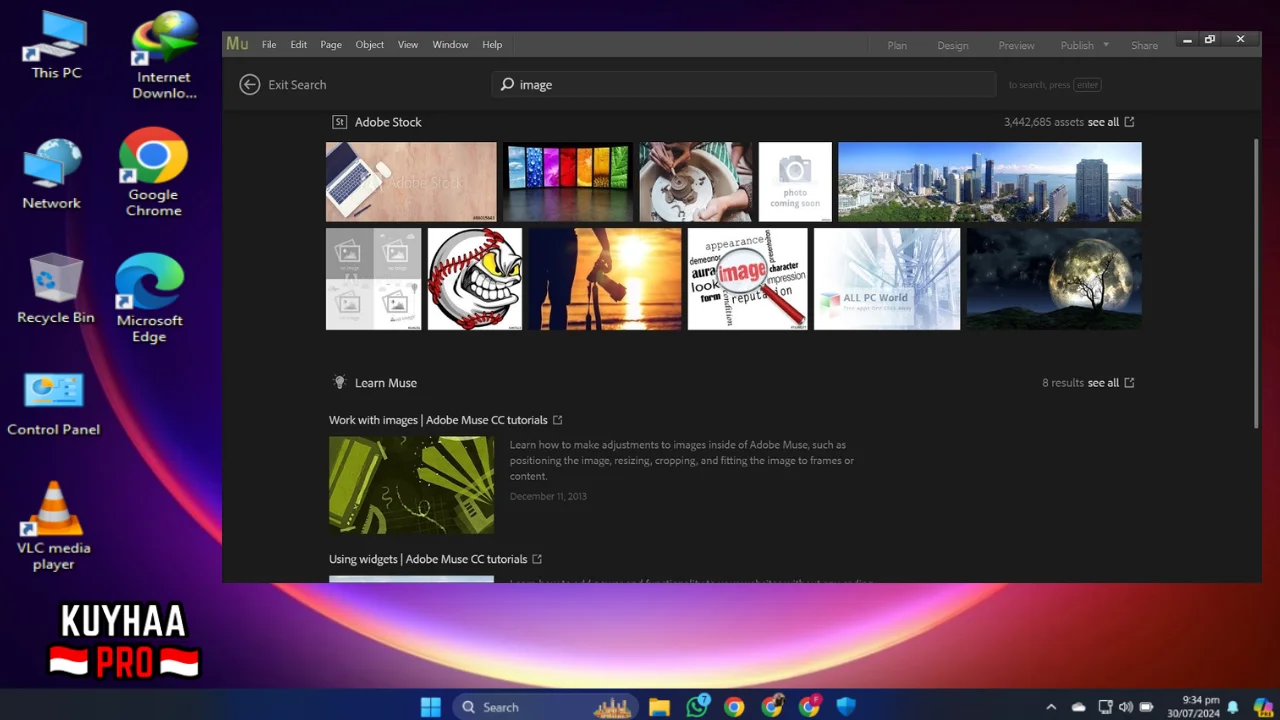Click the volume icon in system tray
The width and height of the screenshot is (1280, 720).
tap(1125, 707)
